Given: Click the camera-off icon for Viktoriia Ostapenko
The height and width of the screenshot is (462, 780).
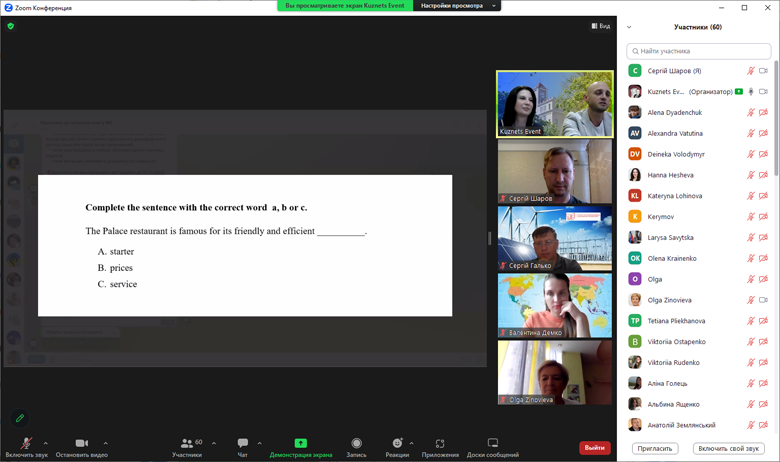Looking at the screenshot, I should (763, 342).
